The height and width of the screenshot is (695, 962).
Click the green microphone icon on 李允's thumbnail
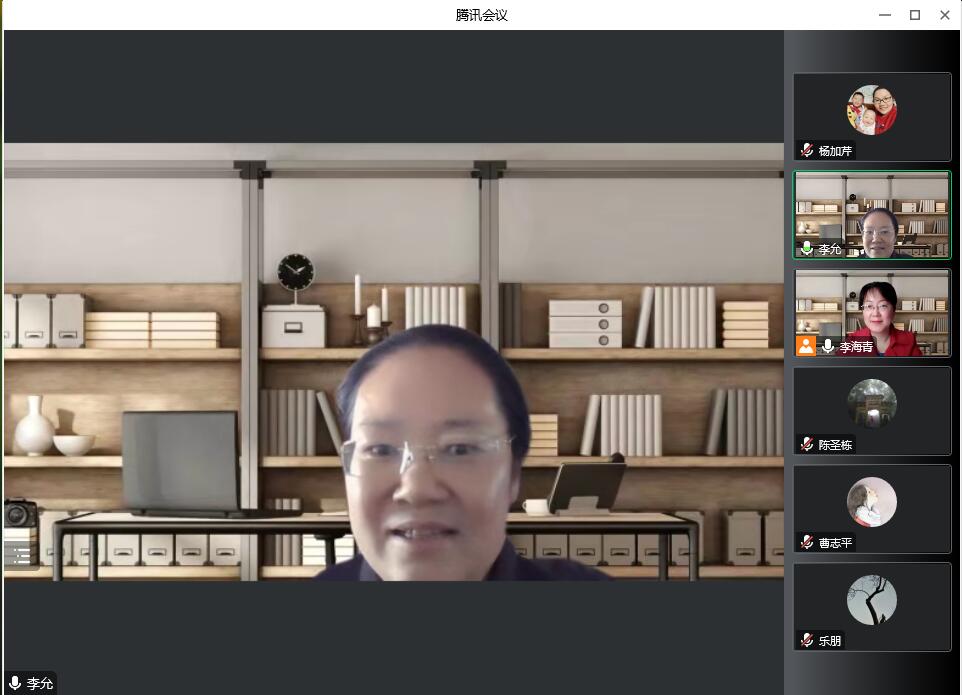tap(807, 249)
